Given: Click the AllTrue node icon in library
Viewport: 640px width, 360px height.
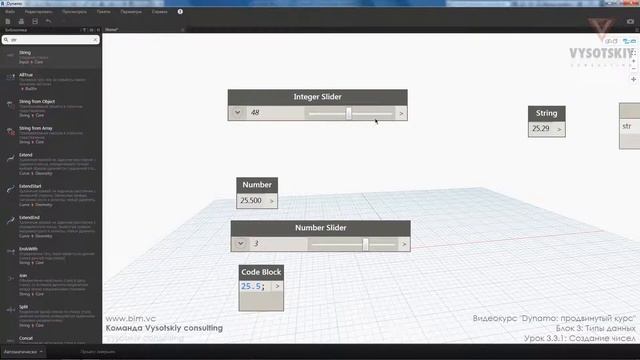Looking at the screenshot, I should 10,77.
